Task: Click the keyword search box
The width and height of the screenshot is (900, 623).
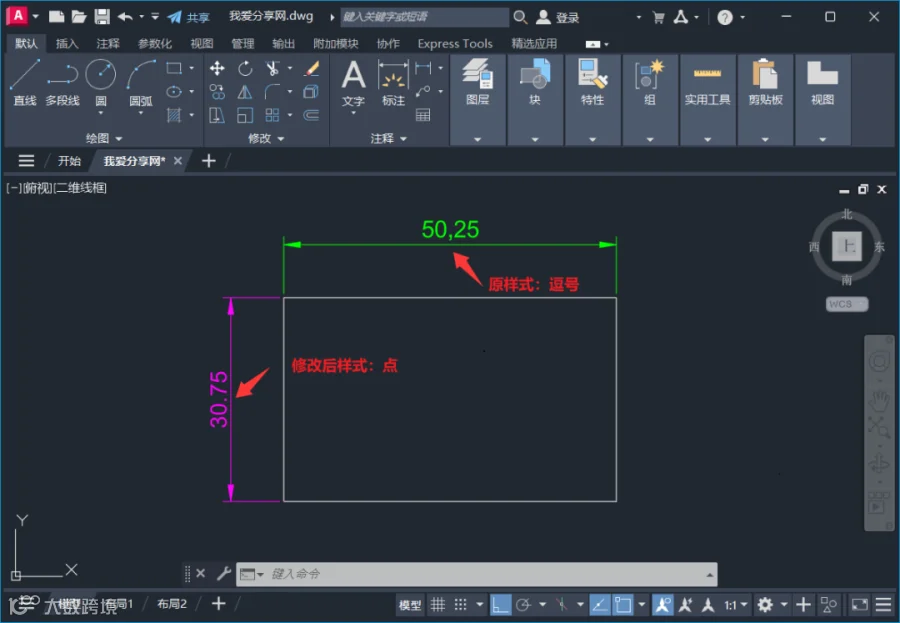Action: (425, 17)
